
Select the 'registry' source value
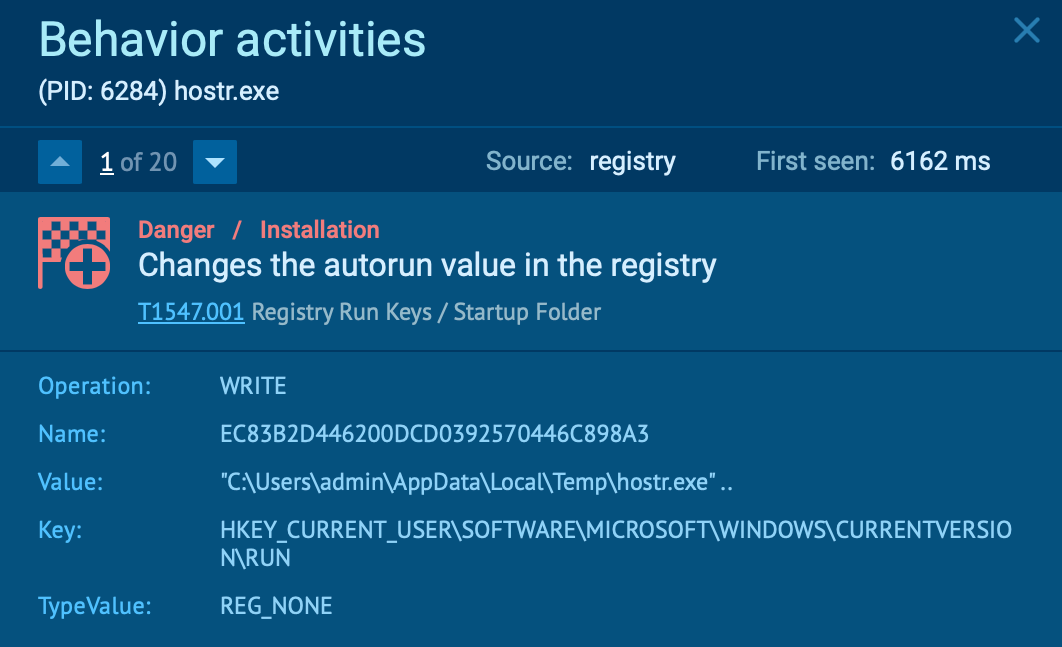click(x=632, y=161)
